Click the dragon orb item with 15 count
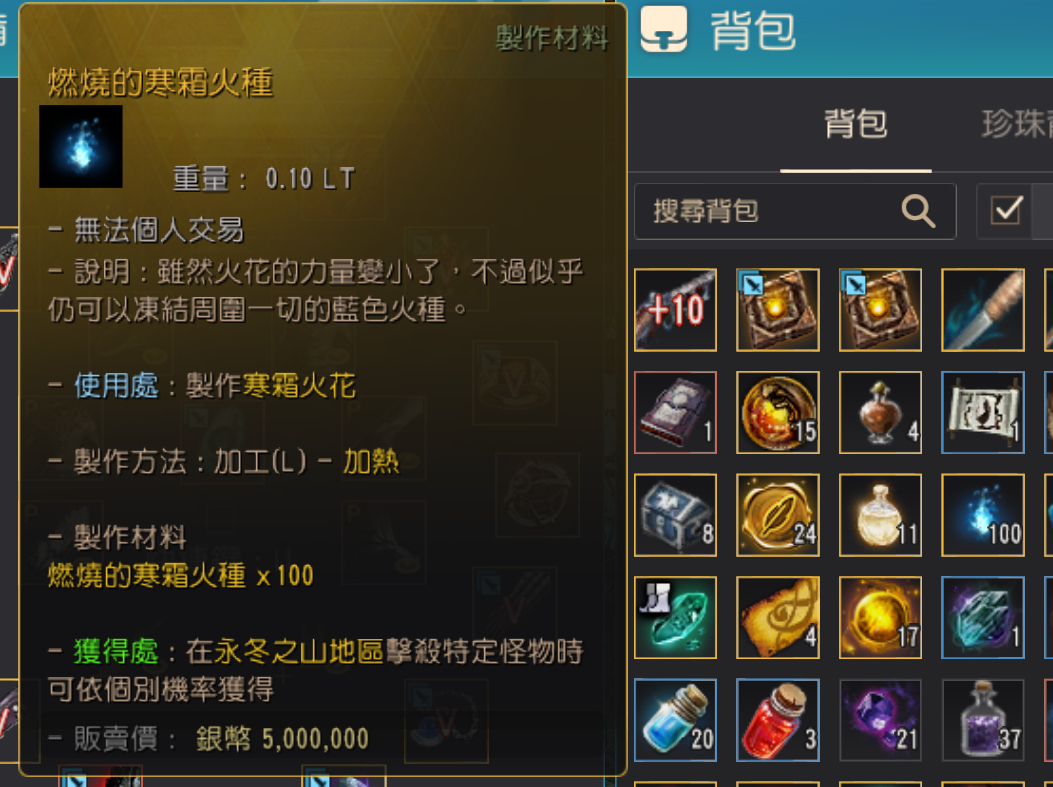 click(778, 412)
